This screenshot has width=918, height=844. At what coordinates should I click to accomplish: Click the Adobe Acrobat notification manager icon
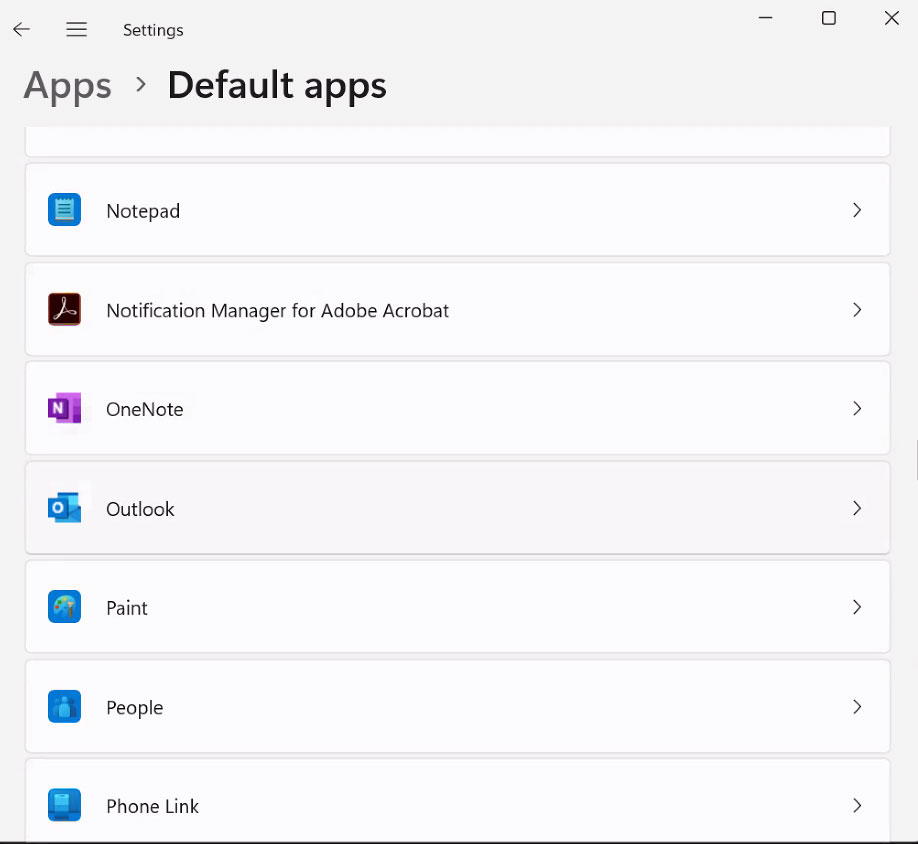(x=64, y=309)
